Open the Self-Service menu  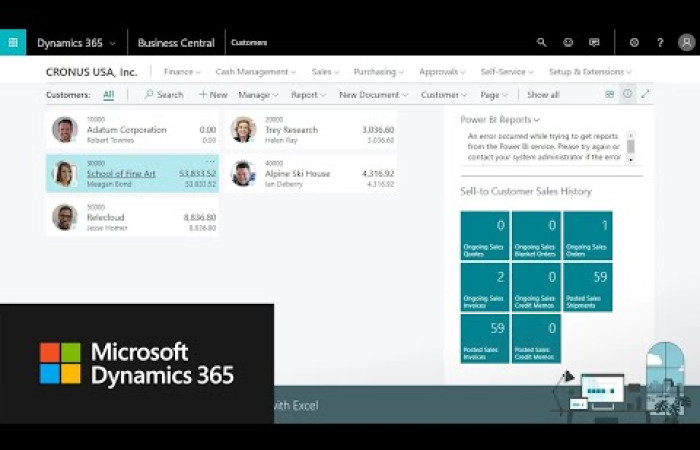[507, 72]
